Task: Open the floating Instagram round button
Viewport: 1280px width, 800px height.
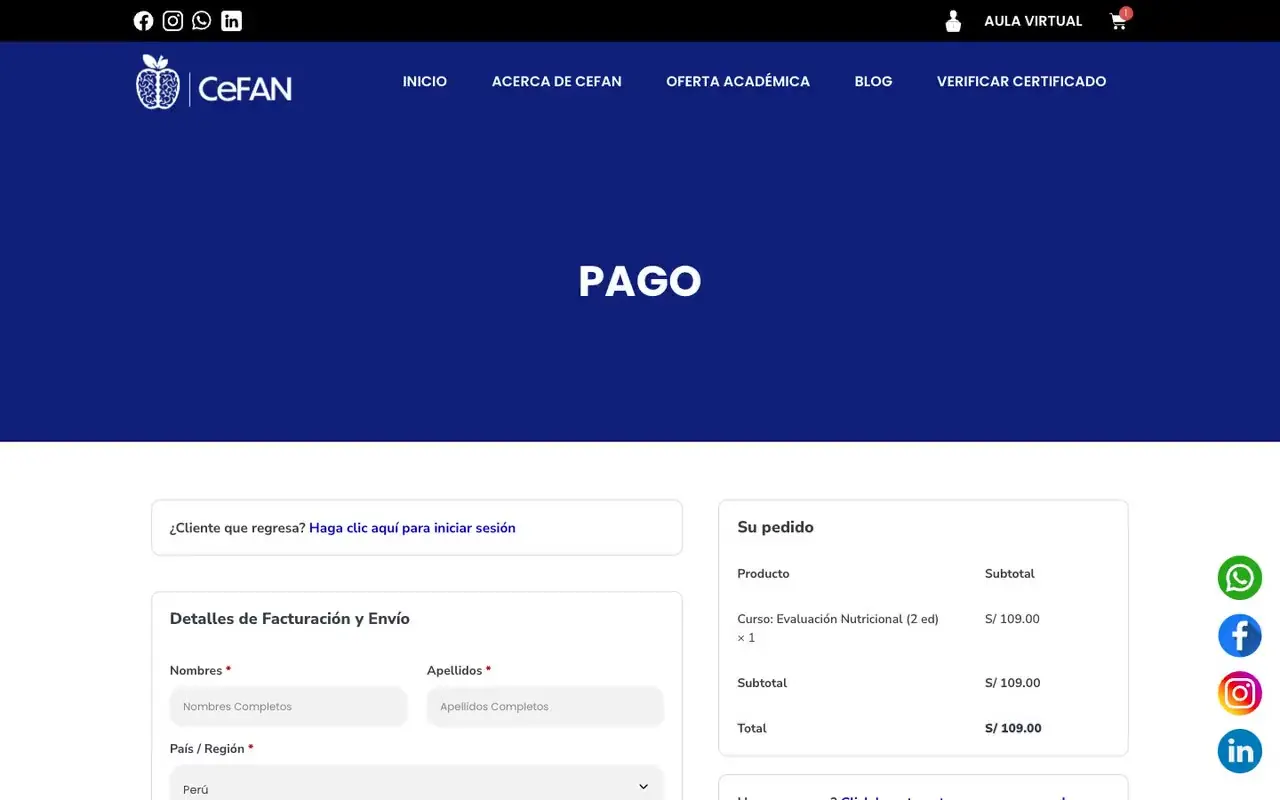Action: point(1240,693)
